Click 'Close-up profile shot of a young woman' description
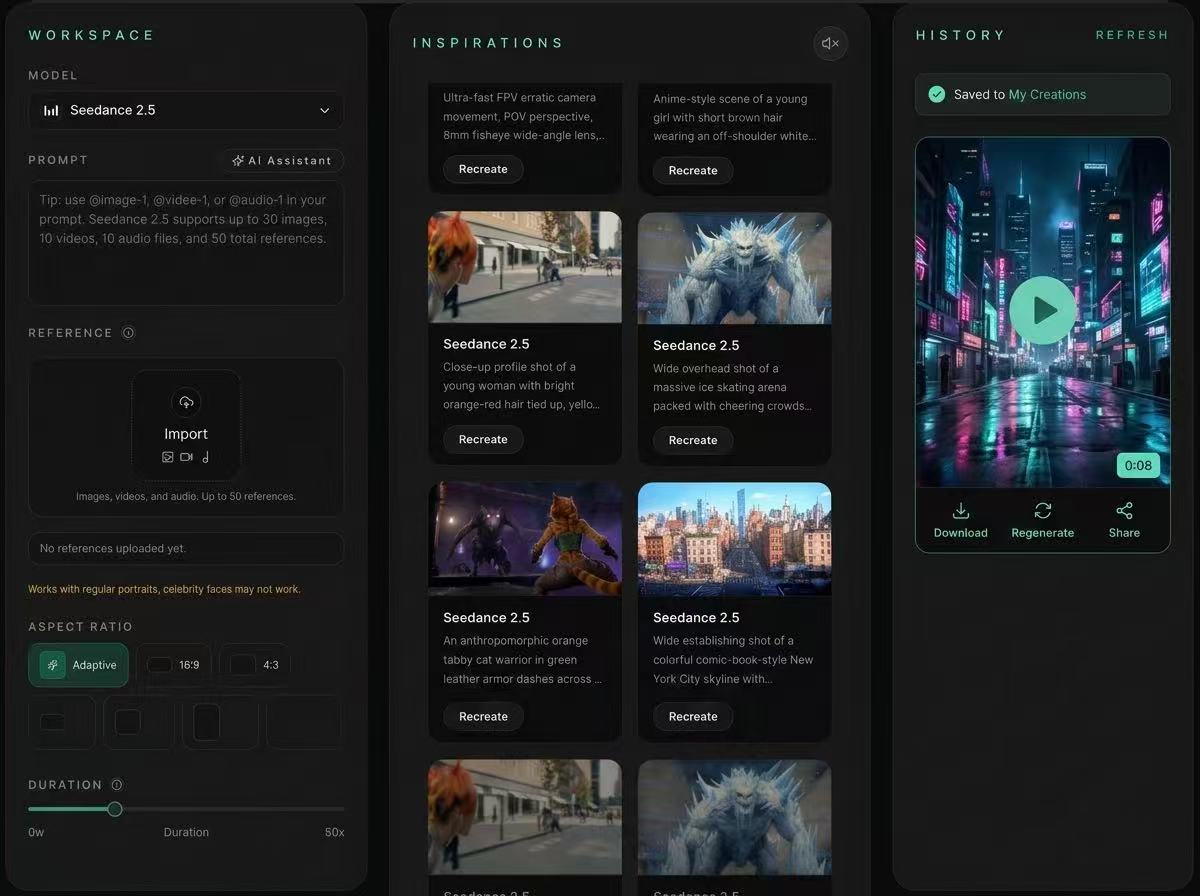 pos(521,386)
